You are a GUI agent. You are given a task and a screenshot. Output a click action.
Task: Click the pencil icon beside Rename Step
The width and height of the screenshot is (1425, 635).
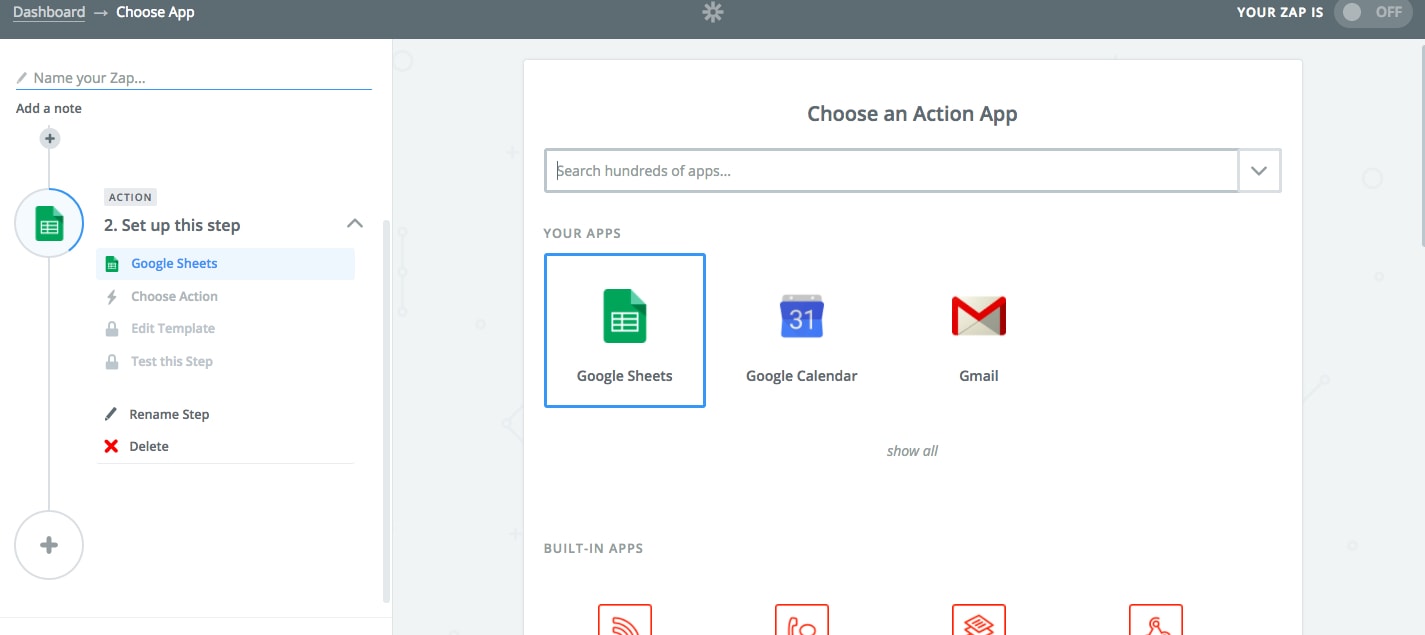pyautogui.click(x=111, y=414)
